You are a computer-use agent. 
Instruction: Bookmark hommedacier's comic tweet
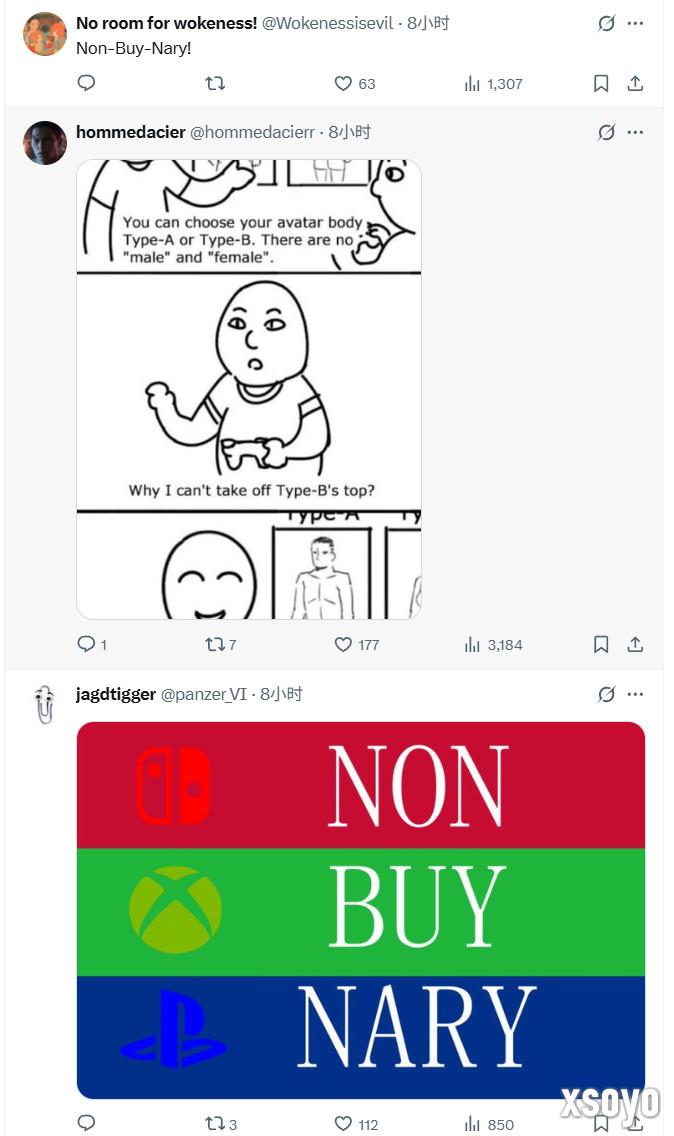click(x=601, y=644)
